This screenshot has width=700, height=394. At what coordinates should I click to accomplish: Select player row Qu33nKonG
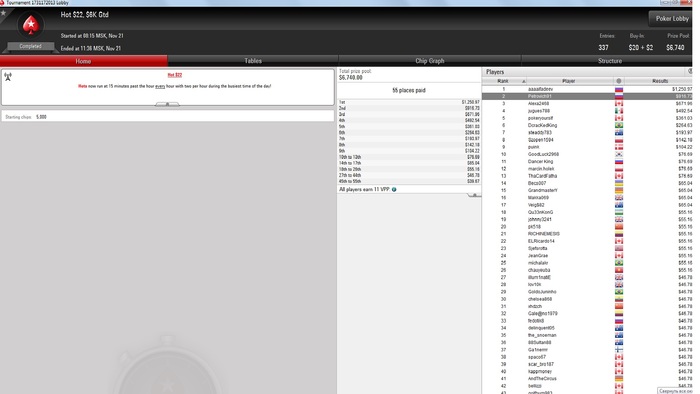point(587,212)
